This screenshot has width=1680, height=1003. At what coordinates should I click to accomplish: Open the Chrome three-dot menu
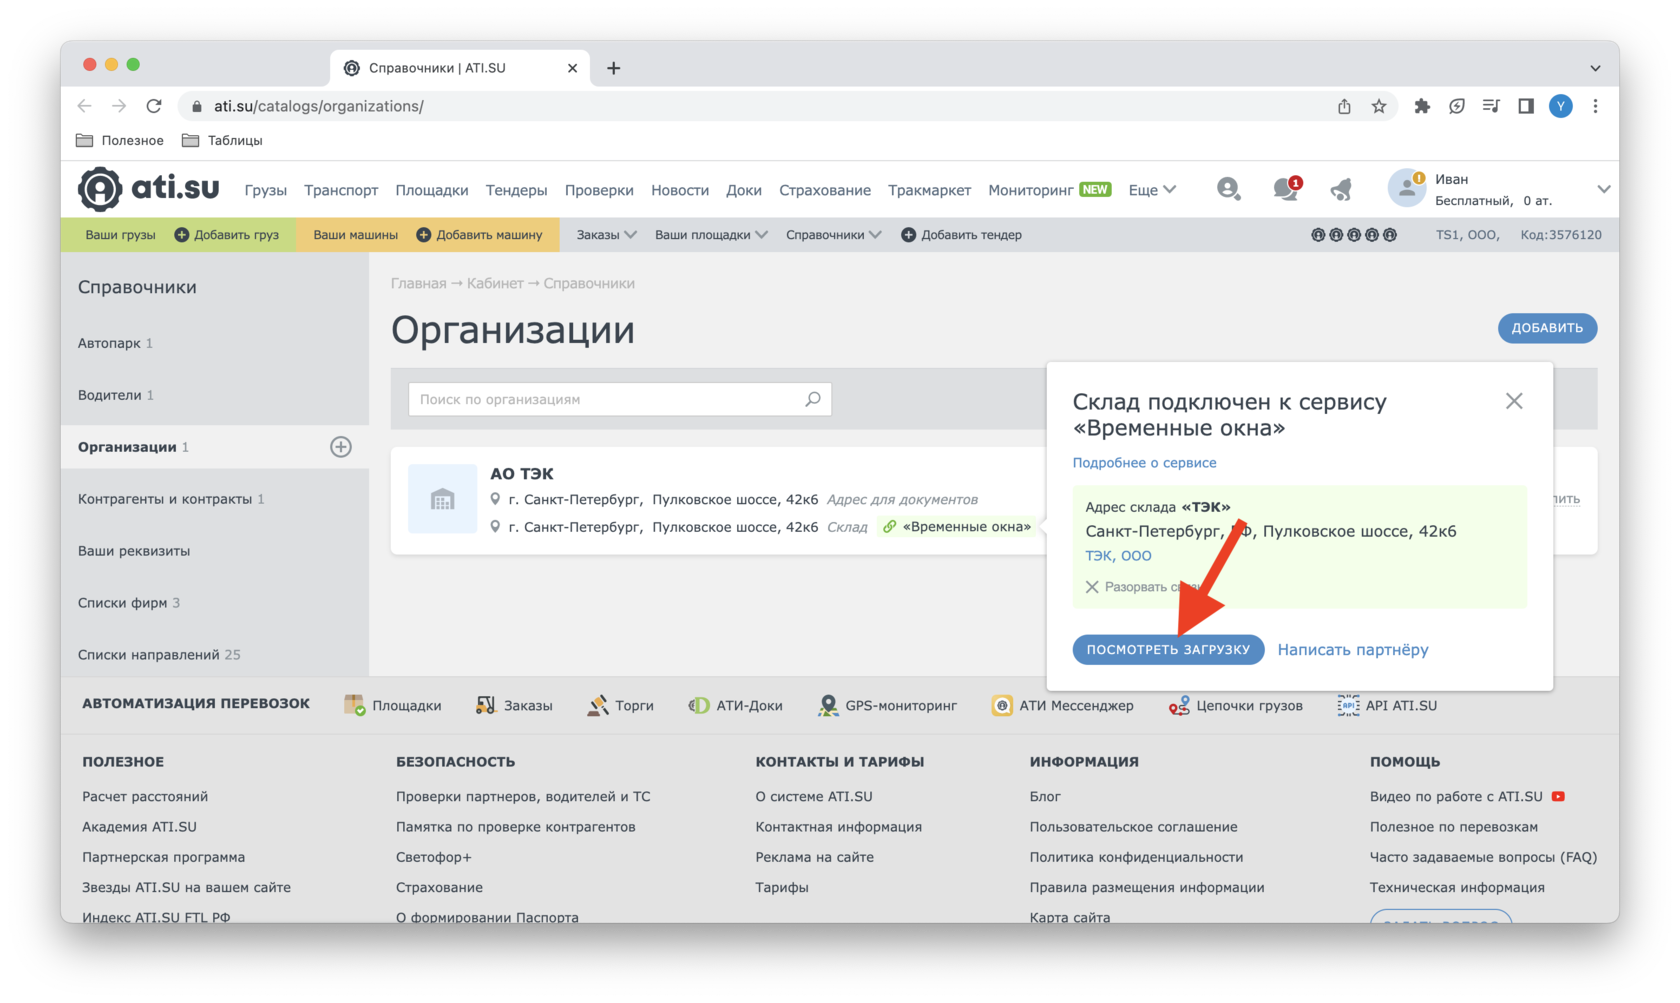coord(1595,106)
